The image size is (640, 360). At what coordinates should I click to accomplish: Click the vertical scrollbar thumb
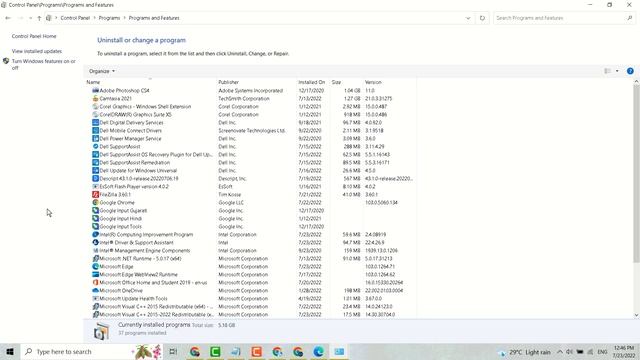click(636, 174)
